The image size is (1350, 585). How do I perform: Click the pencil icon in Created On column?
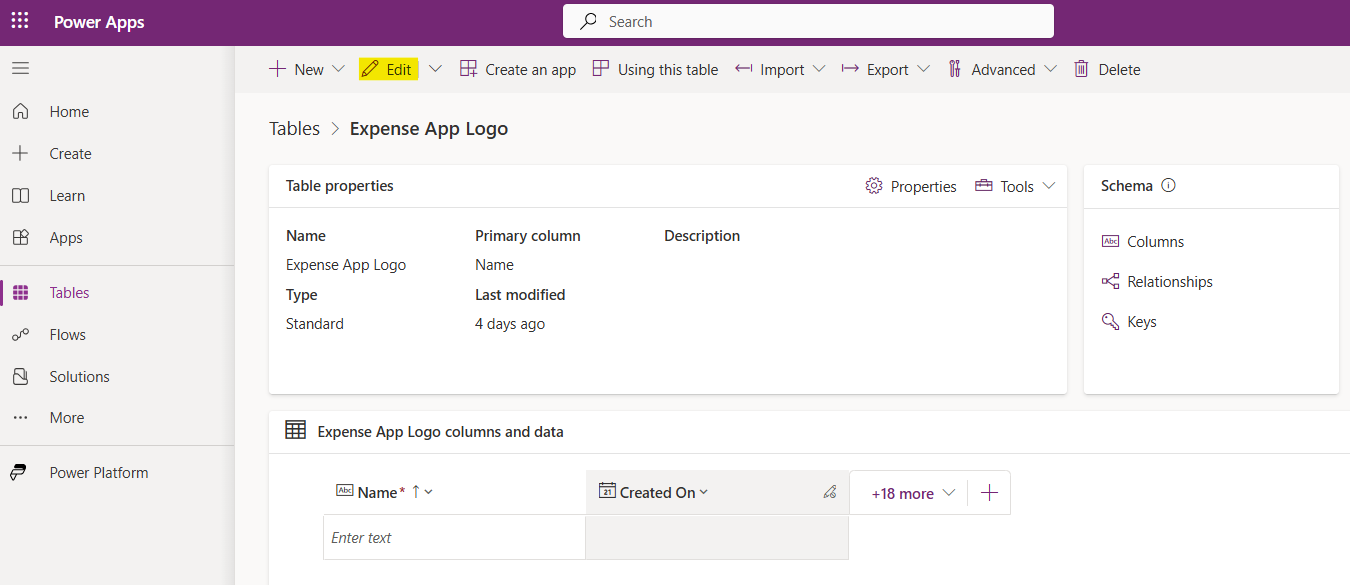point(829,492)
